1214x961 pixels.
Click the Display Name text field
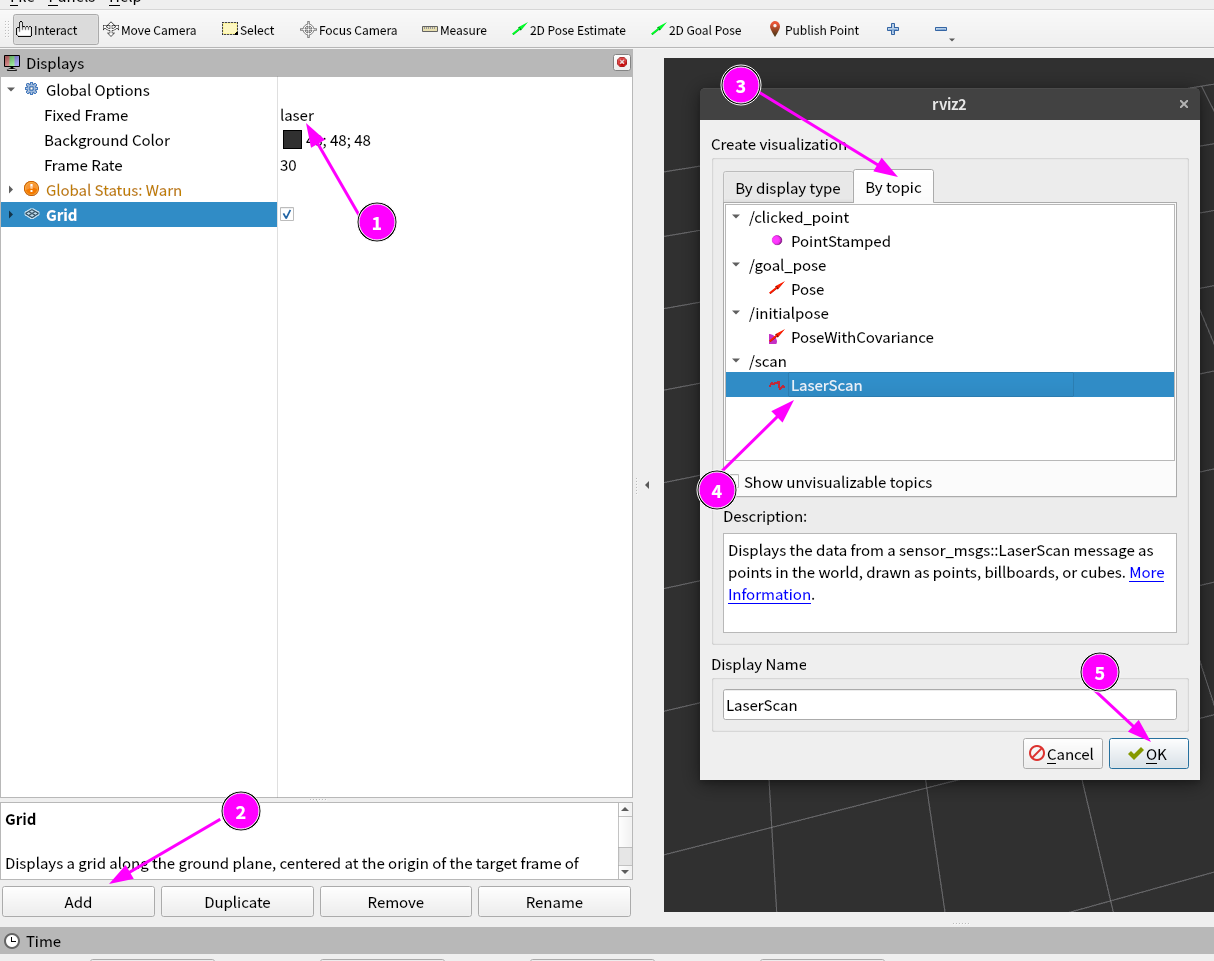point(948,704)
